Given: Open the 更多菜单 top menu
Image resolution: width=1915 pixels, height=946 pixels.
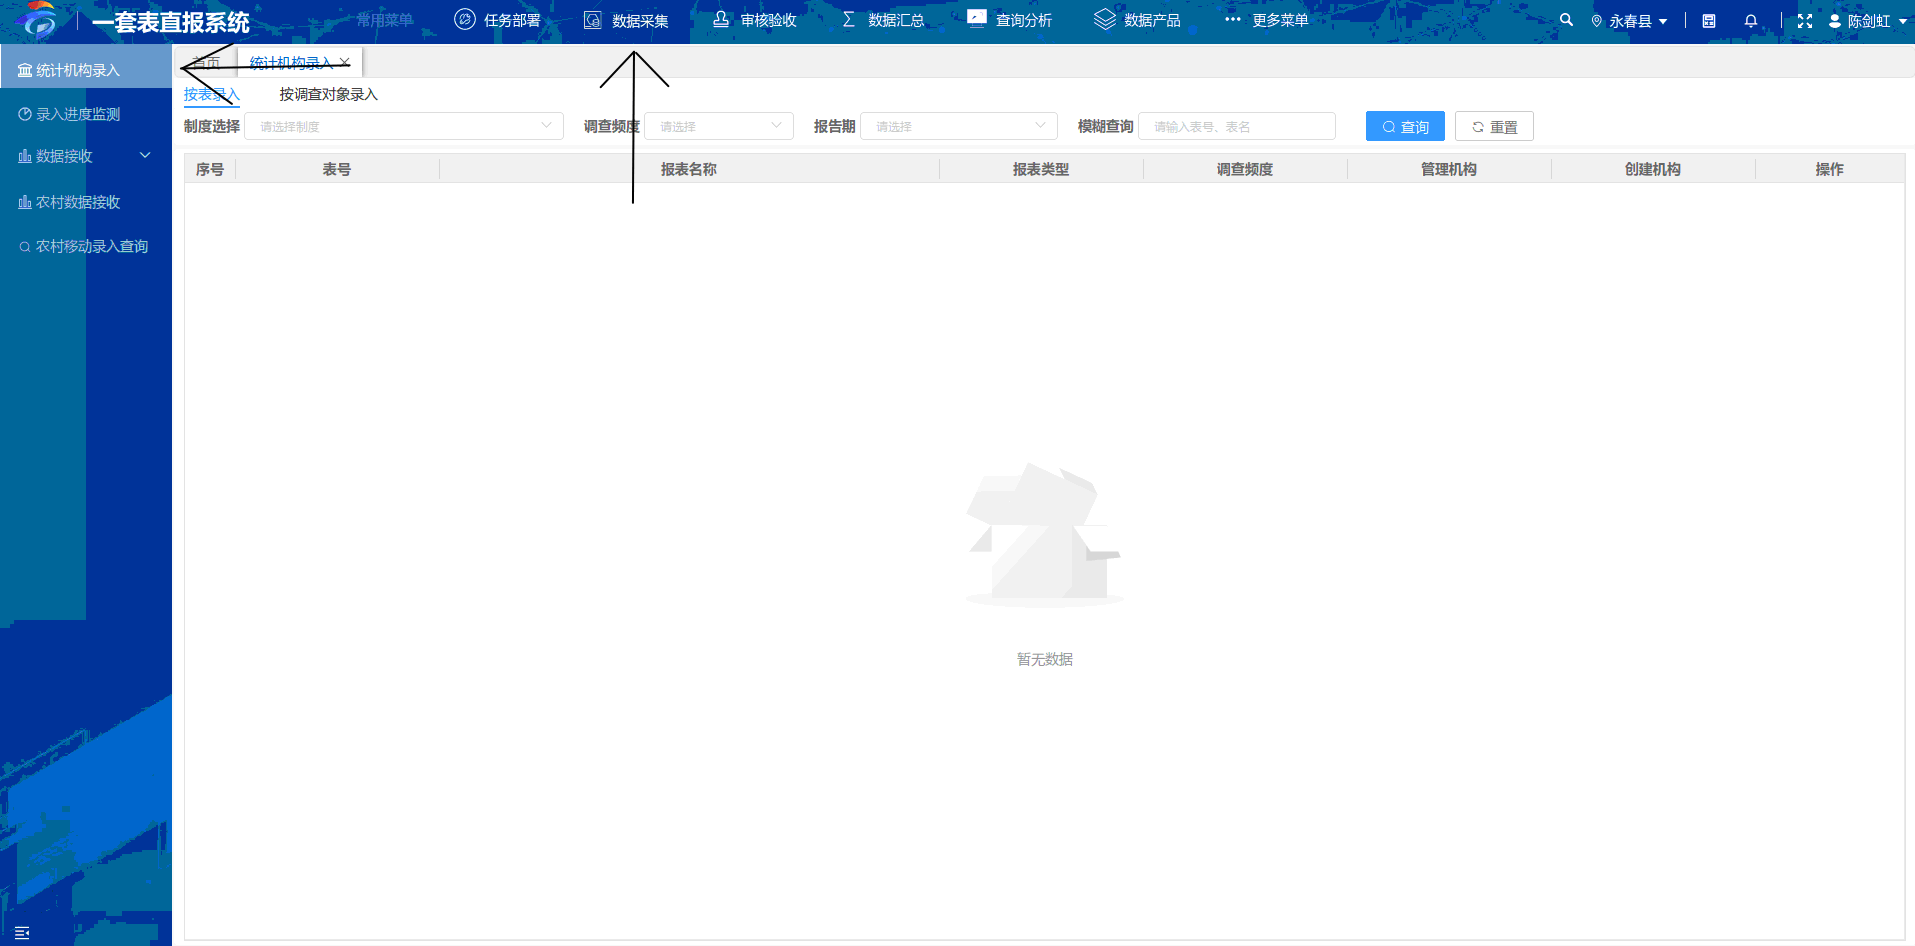Looking at the screenshot, I should (1266, 20).
